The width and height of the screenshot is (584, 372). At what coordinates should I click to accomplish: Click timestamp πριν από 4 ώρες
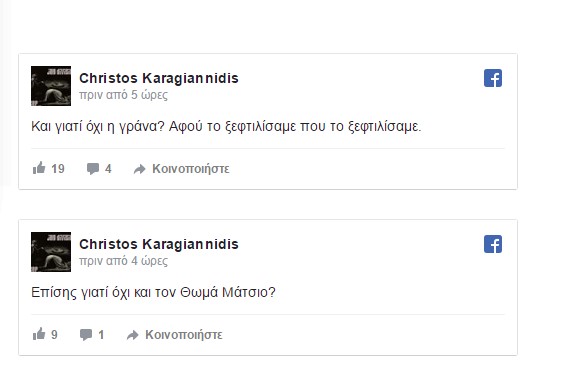(123, 261)
